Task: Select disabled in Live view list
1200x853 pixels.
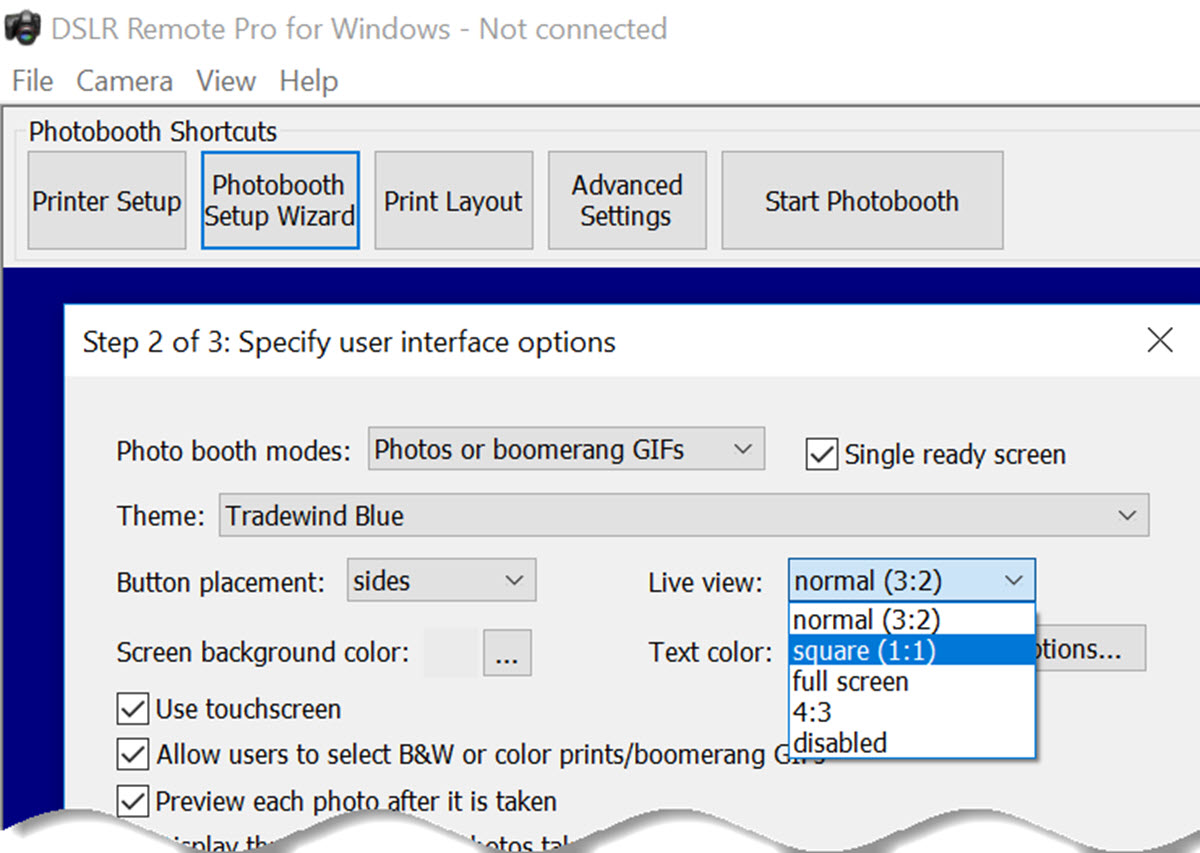Action: (x=912, y=743)
